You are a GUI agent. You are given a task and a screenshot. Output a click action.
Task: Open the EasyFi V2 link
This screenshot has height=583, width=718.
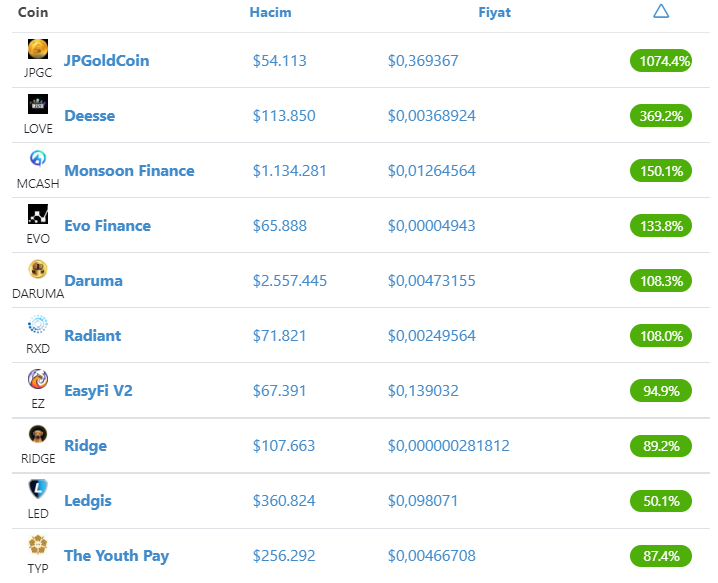98,391
